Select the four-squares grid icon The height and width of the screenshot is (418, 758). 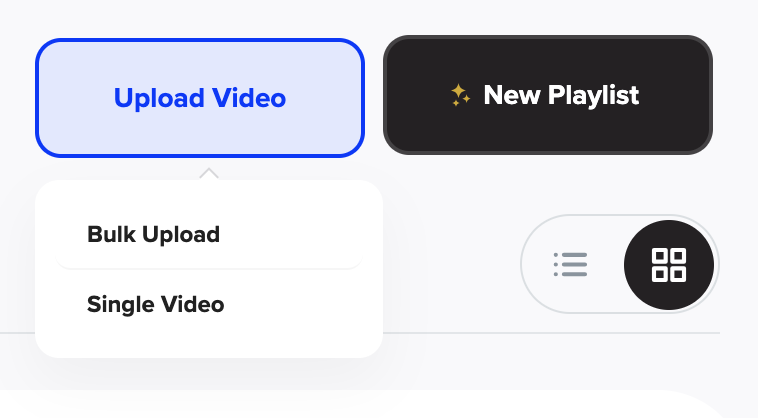(x=669, y=265)
